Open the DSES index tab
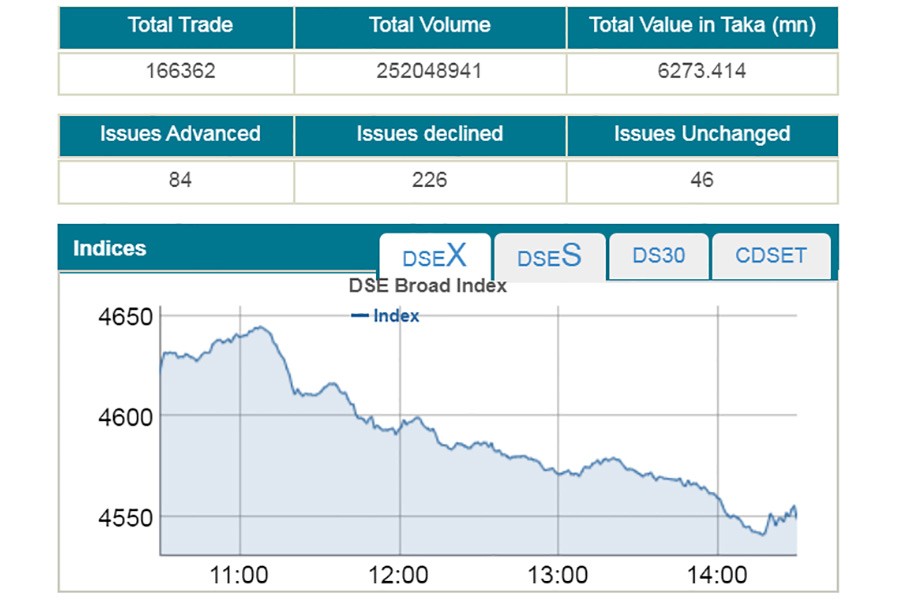This screenshot has height=600, width=900. coord(548,257)
